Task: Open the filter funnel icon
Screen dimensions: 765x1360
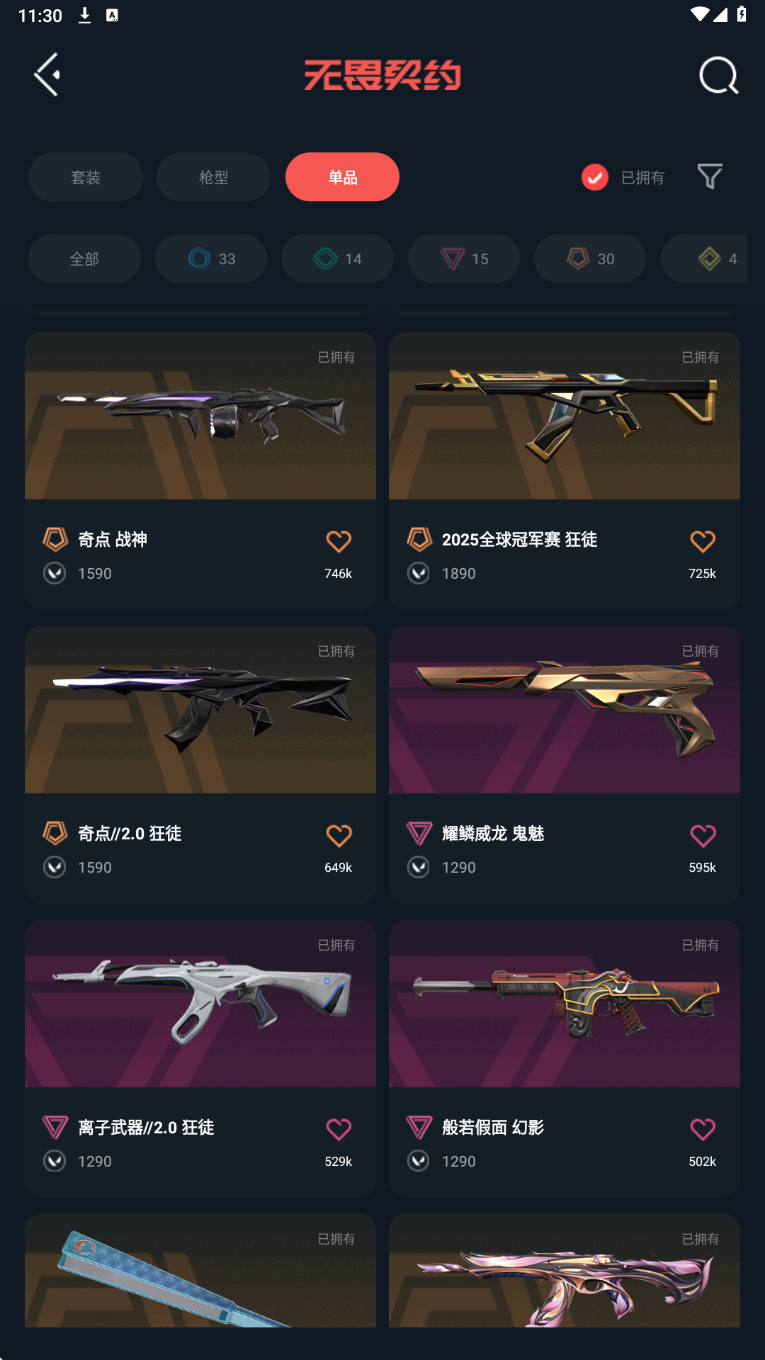Action: point(709,177)
